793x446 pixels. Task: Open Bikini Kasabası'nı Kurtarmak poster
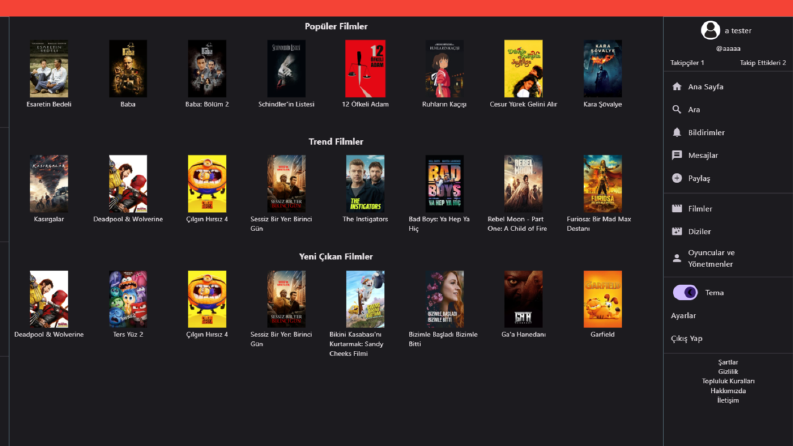coord(365,299)
